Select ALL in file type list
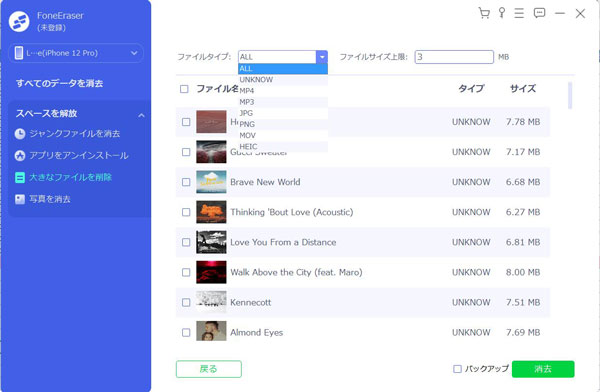Viewport: 600px width, 392px height. click(283, 69)
